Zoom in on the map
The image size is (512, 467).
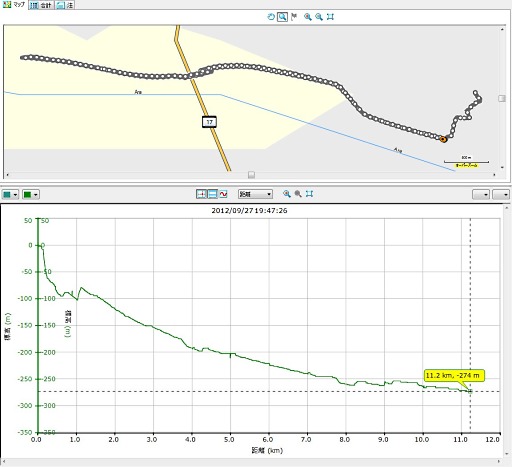click(x=308, y=17)
